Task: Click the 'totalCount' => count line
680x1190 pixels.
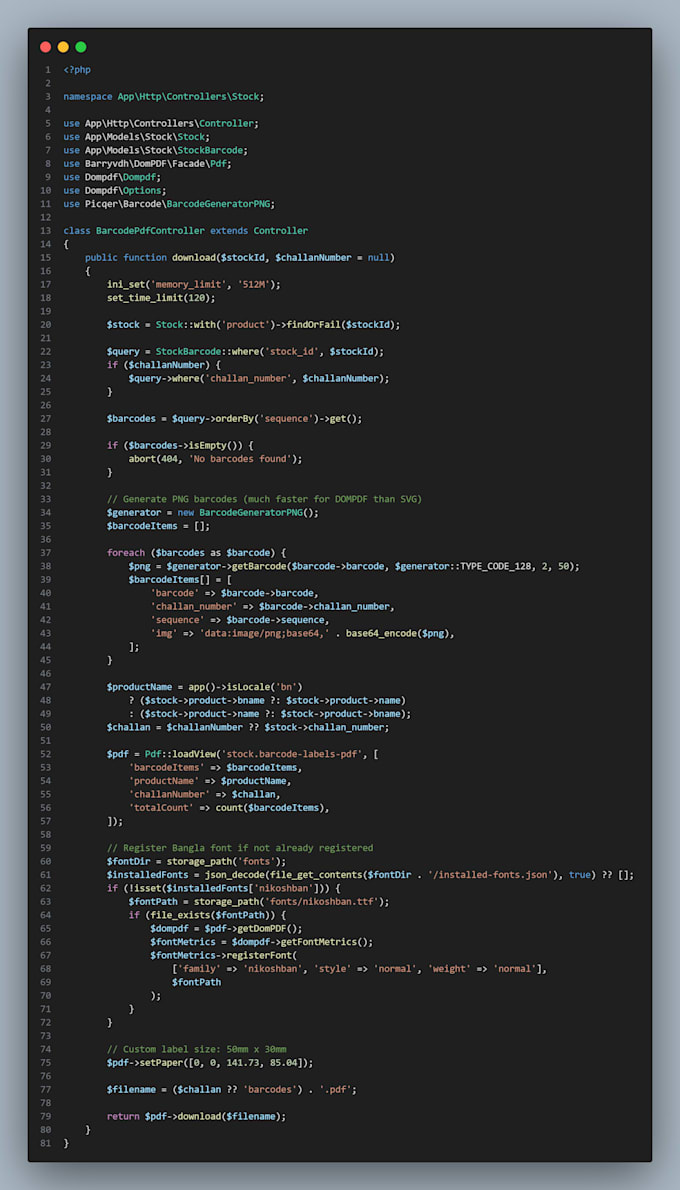Action: click(x=229, y=807)
